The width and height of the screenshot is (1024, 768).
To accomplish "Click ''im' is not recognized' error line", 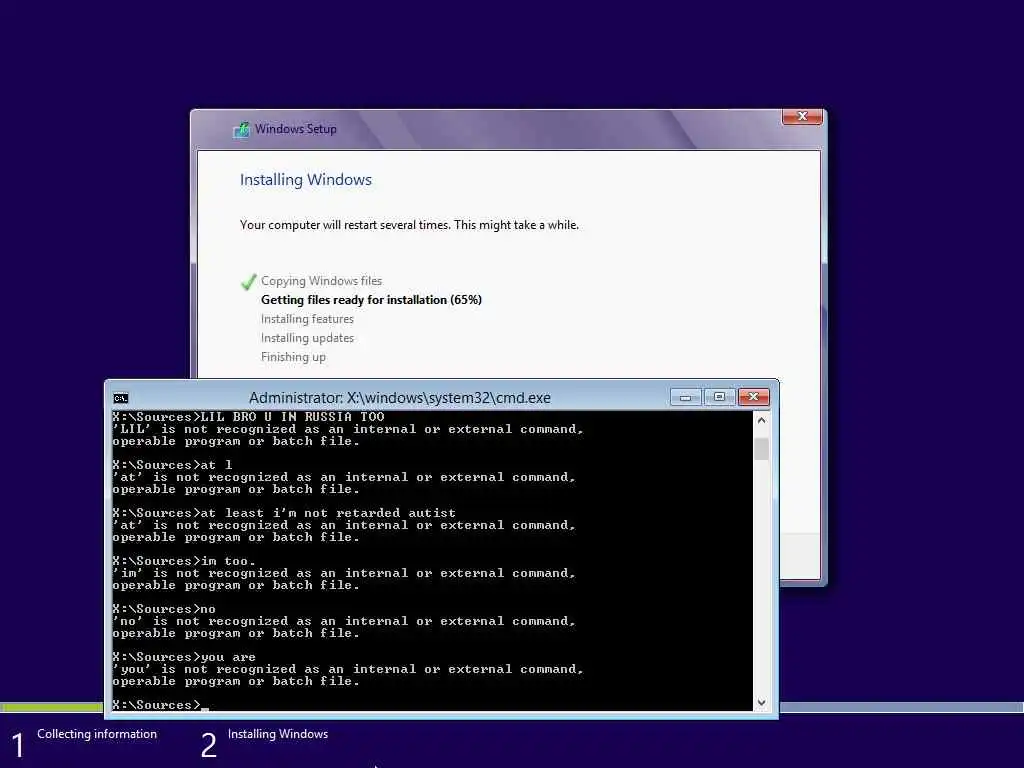I will [x=344, y=573].
